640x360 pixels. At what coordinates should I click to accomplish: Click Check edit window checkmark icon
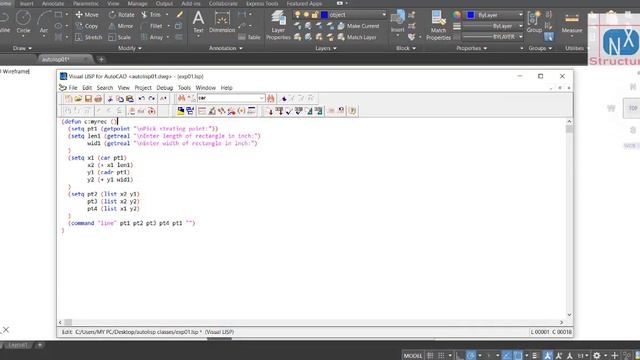pos(289,111)
